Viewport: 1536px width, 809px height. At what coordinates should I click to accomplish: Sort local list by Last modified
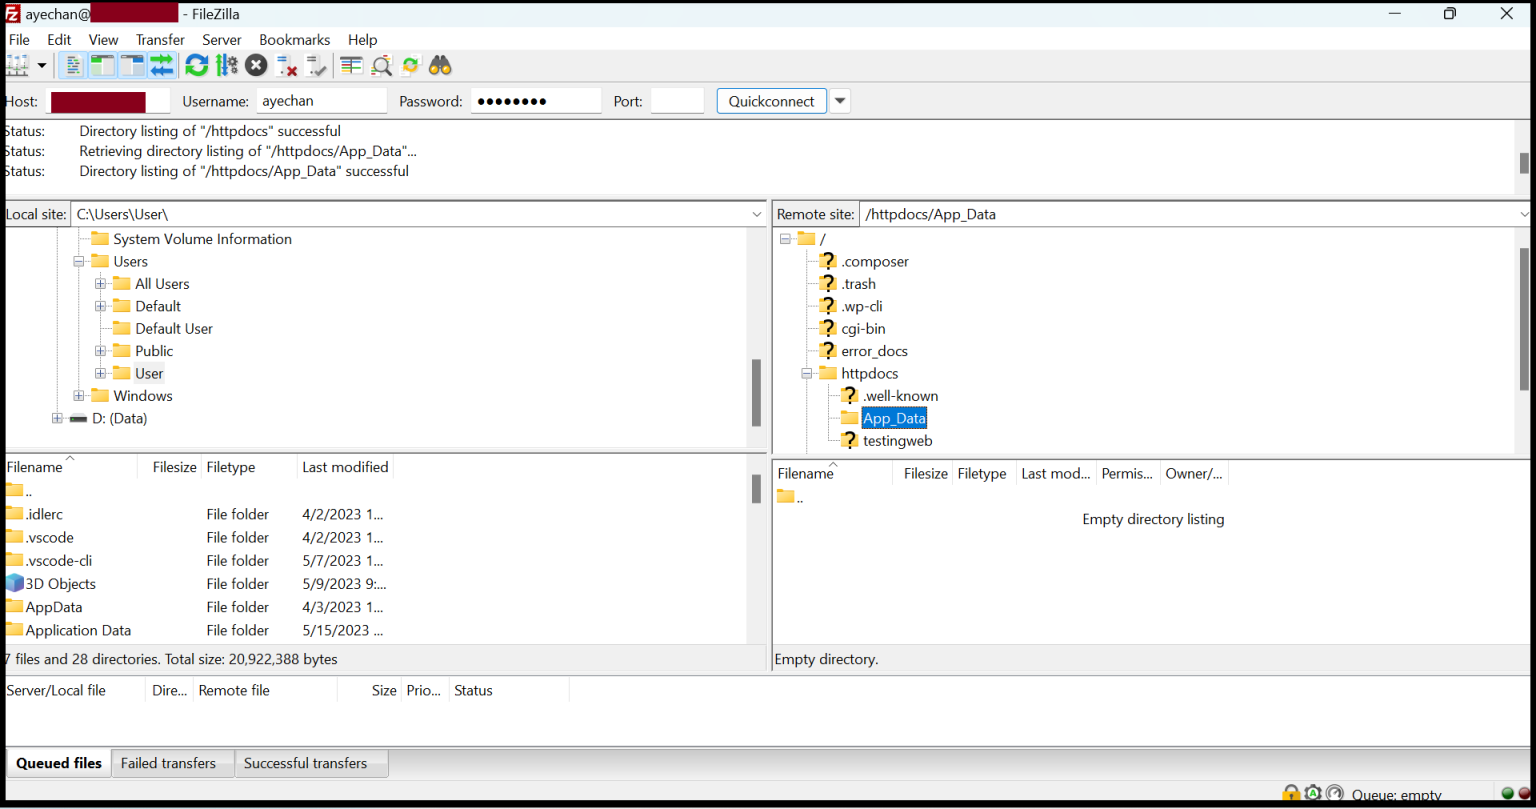click(345, 467)
